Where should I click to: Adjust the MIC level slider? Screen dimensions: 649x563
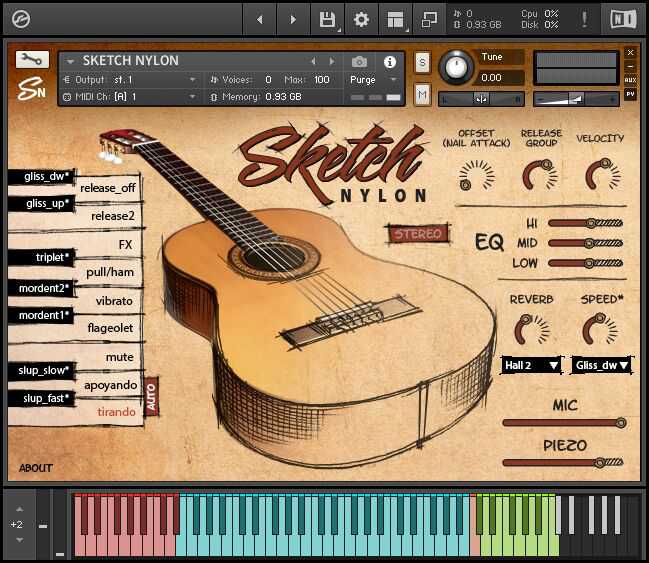coord(565,423)
